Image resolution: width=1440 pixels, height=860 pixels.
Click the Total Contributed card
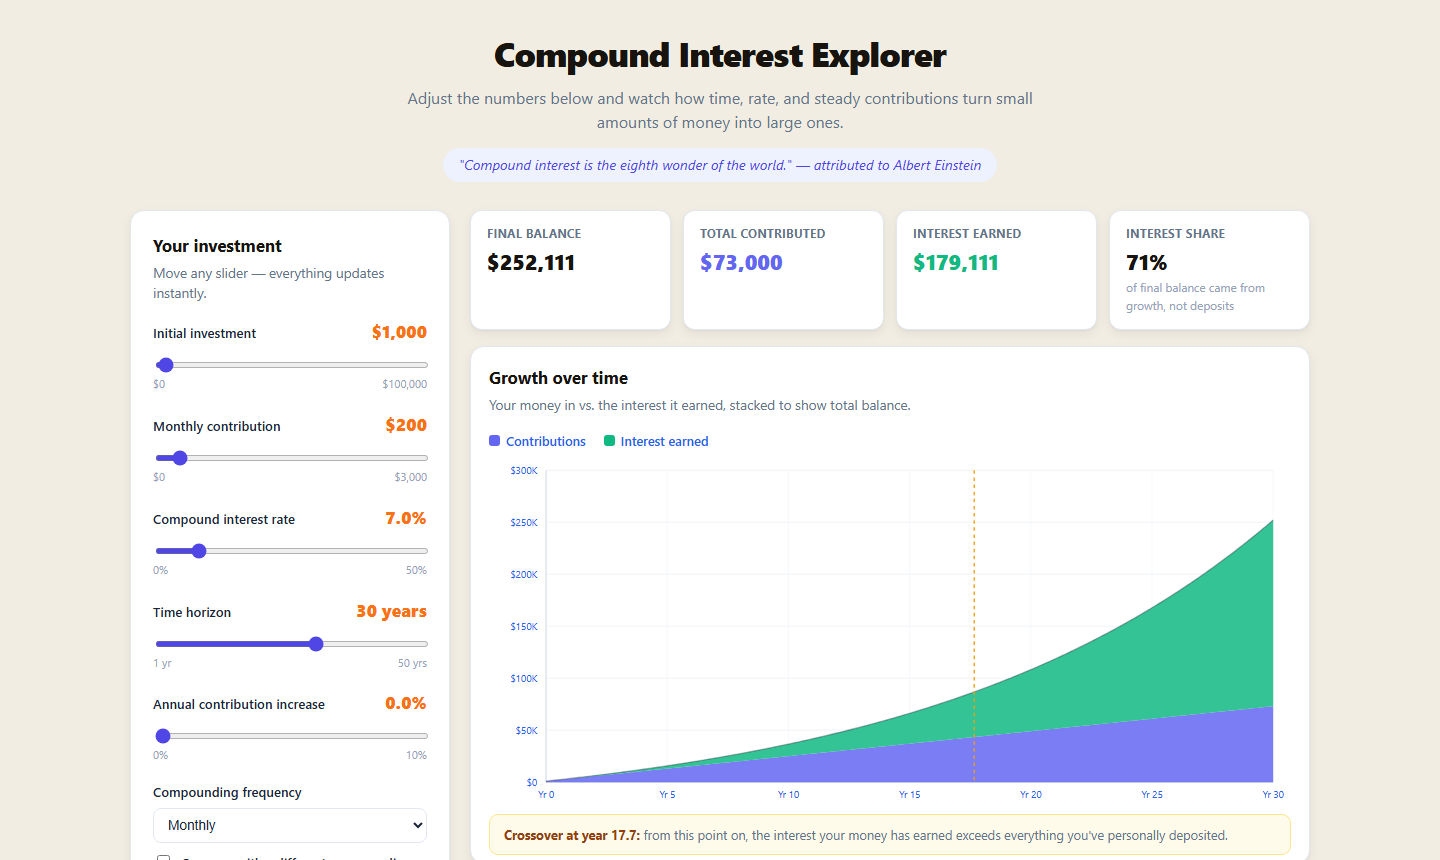click(783, 270)
